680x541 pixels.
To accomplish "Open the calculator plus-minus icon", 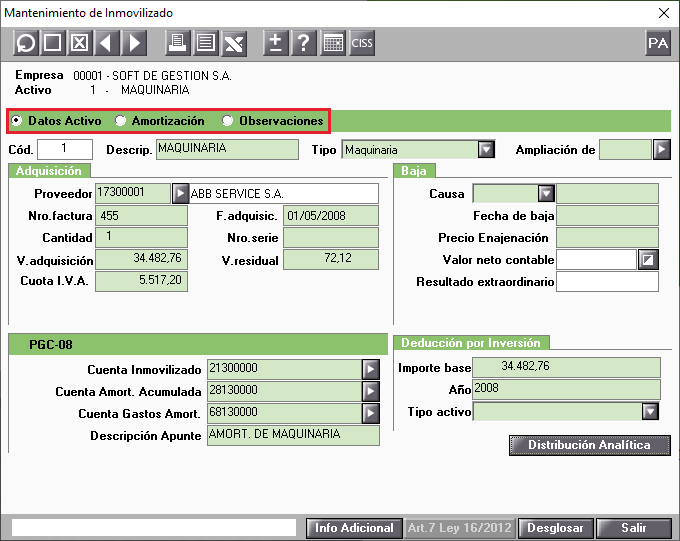I will coord(275,43).
